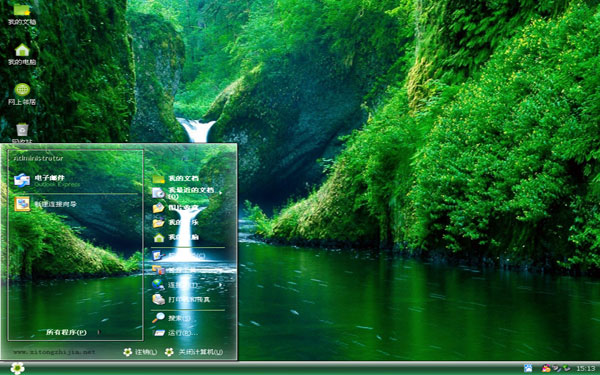Expand 所有程序(P) in the Start menu
Screen dimensions: 600x375
(x=73, y=332)
